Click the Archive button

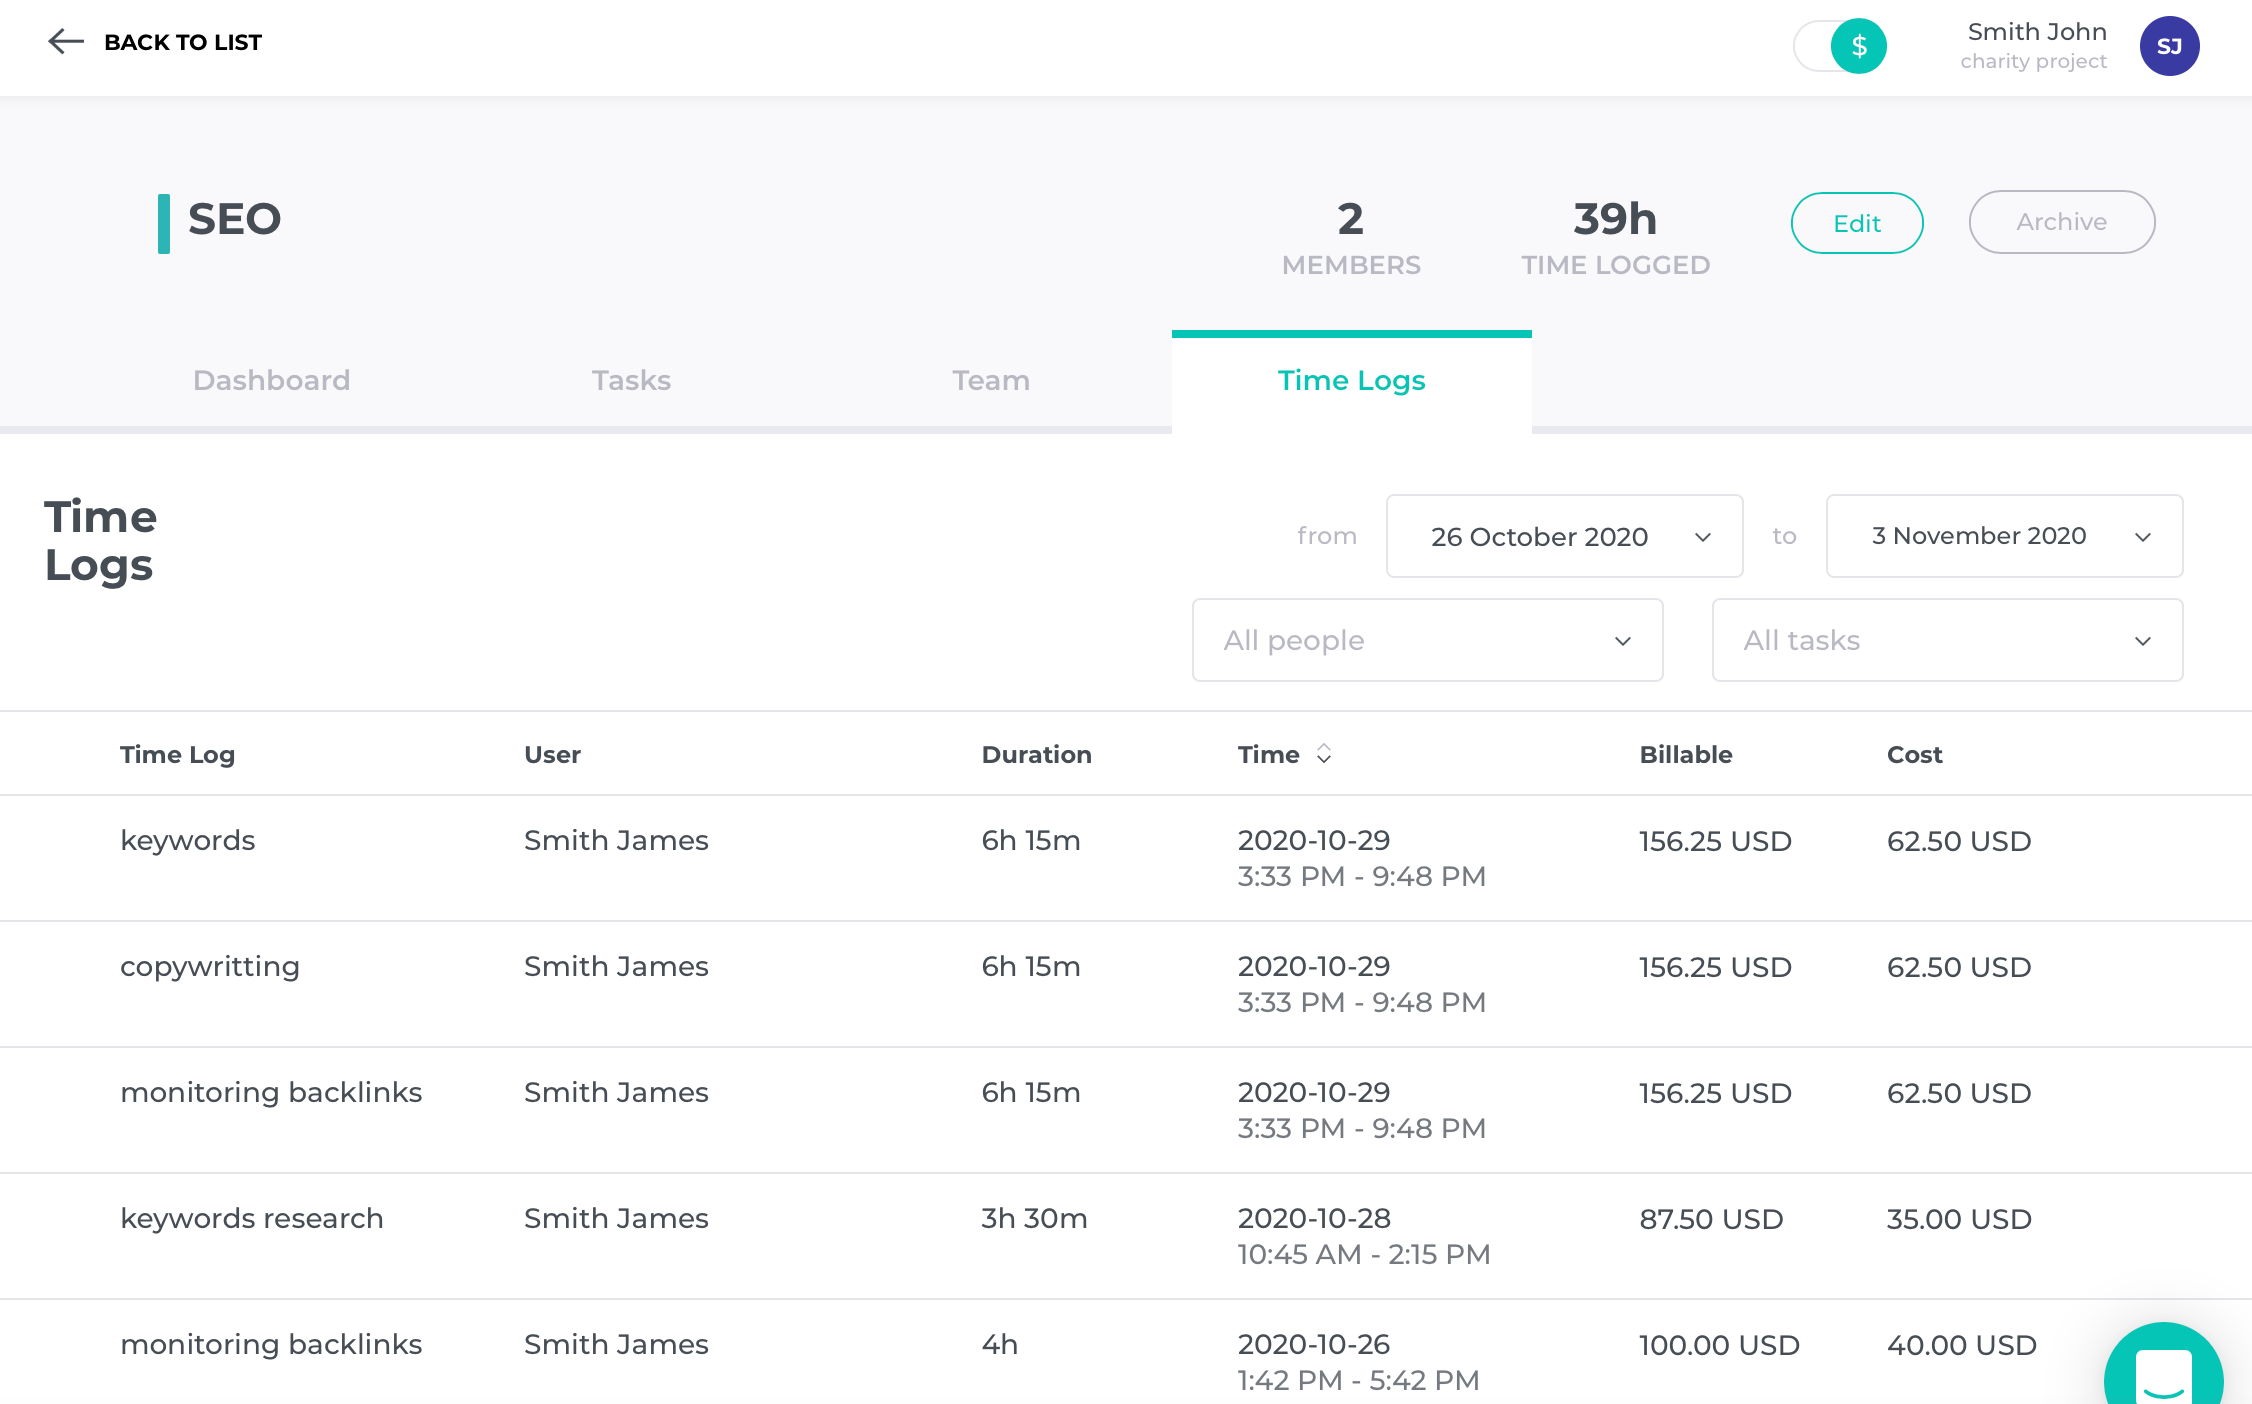tap(2061, 222)
